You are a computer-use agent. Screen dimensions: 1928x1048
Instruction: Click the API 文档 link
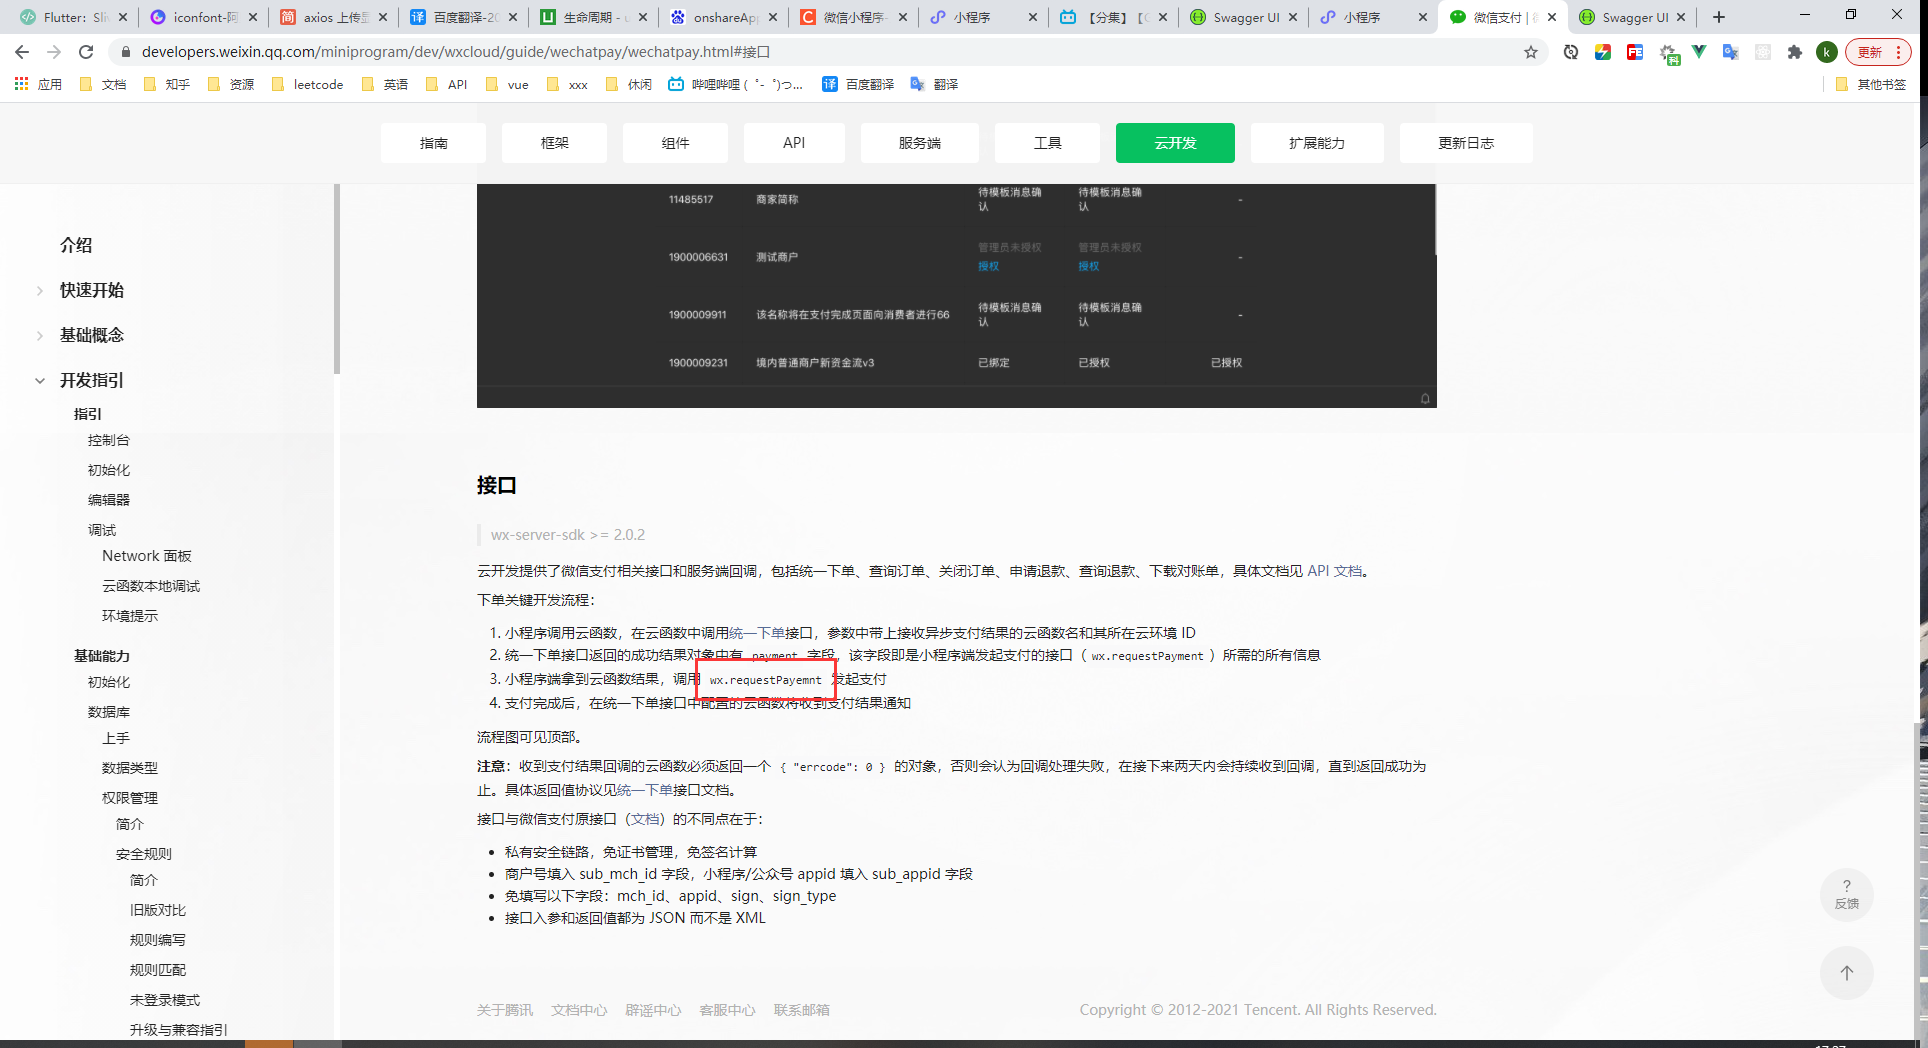1335,571
